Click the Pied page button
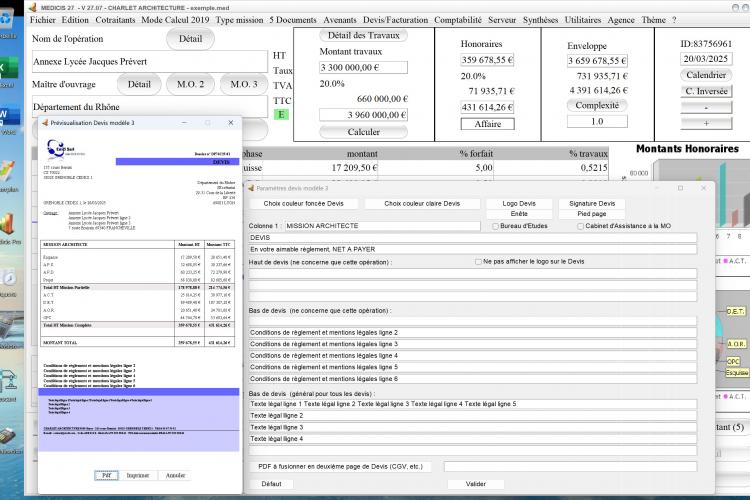750x500 pixels. [x=592, y=214]
